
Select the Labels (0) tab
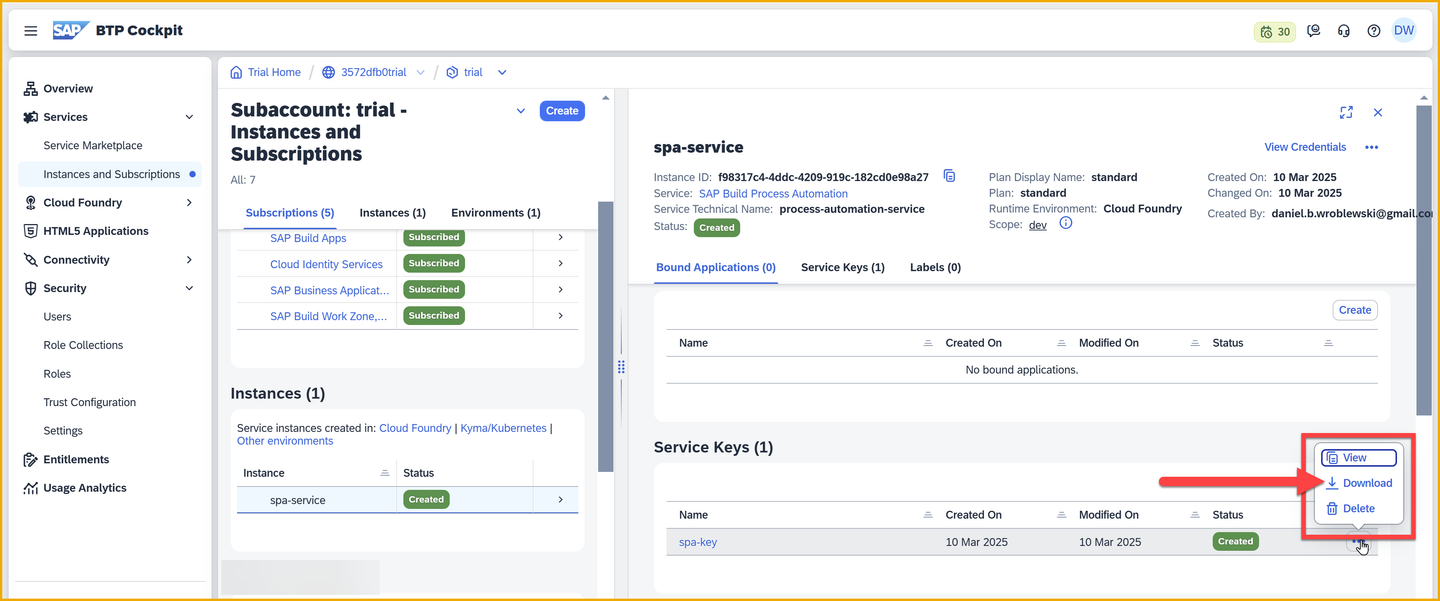935,268
